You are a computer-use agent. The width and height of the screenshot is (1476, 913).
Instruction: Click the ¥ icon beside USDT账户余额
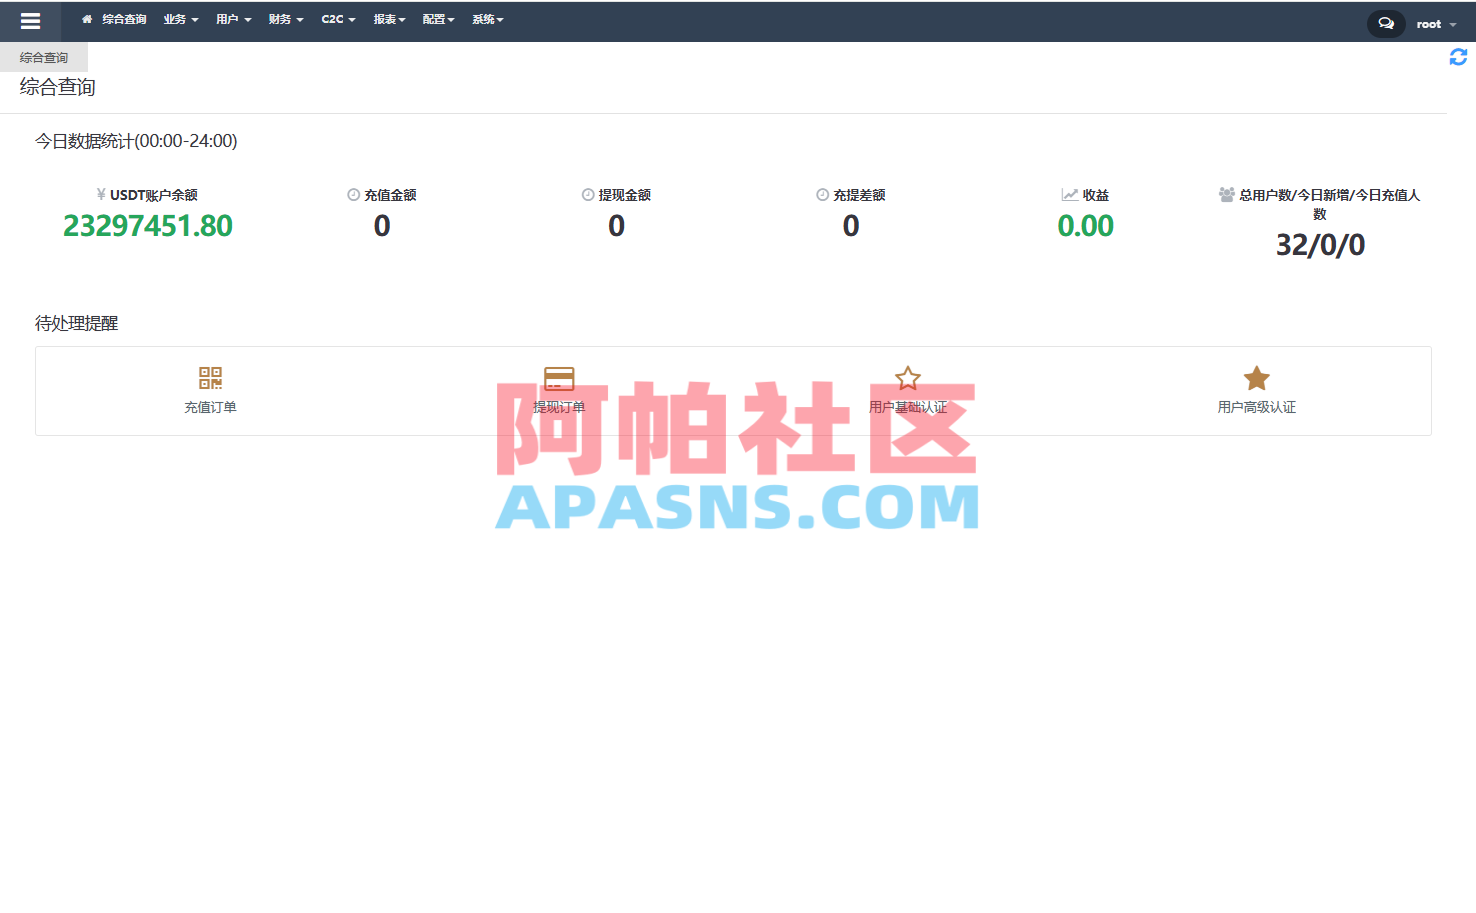coord(100,194)
